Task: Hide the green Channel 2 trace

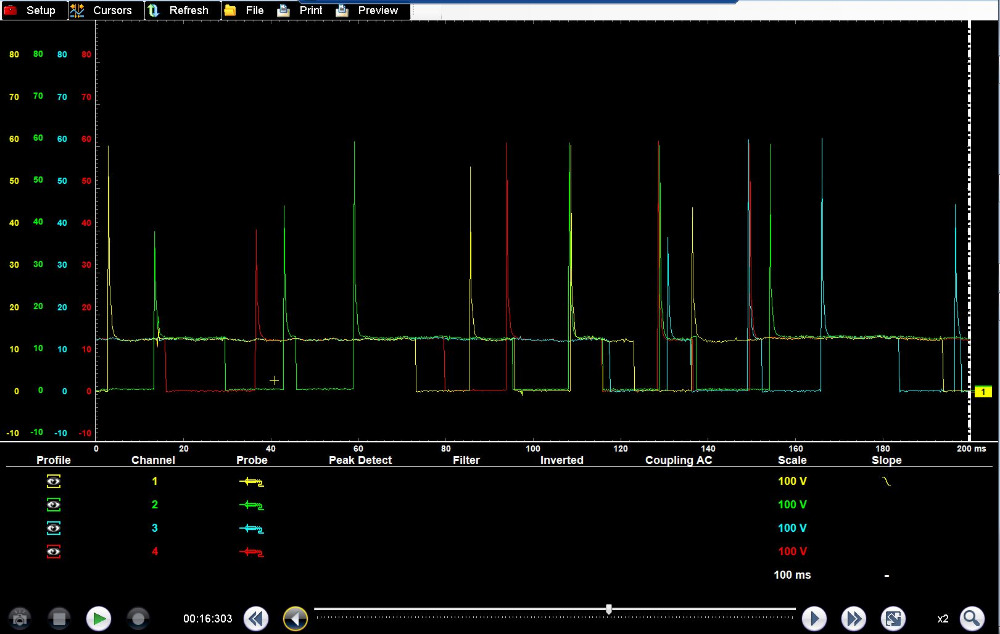Action: [x=54, y=505]
